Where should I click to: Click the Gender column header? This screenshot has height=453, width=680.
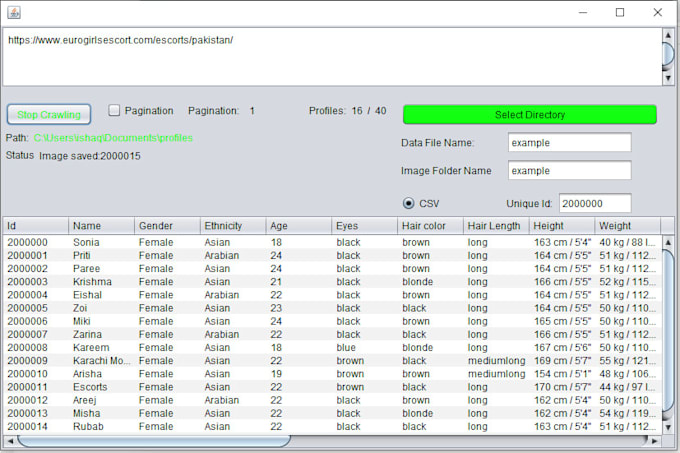[x=167, y=226]
